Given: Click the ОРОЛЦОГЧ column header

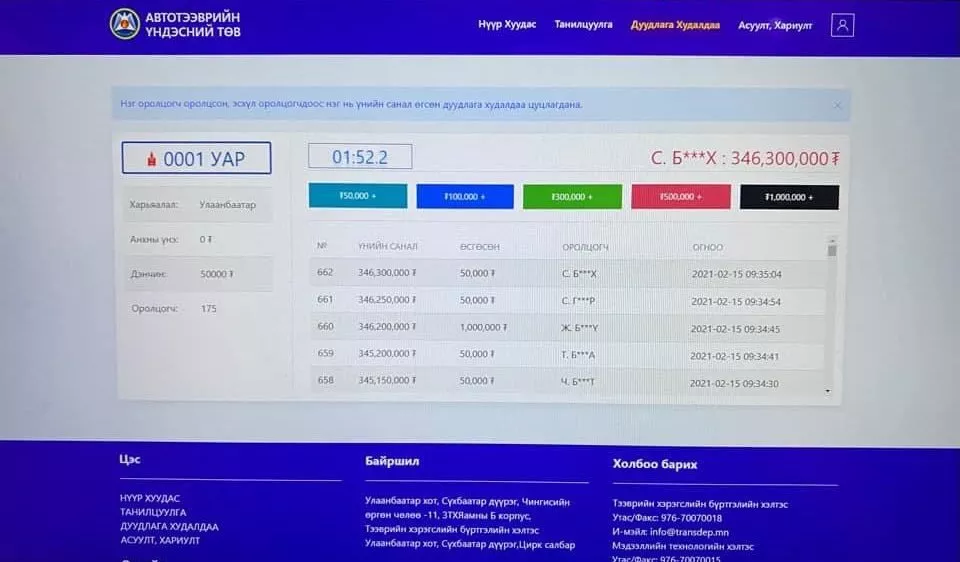Looking at the screenshot, I should pyautogui.click(x=585, y=247).
